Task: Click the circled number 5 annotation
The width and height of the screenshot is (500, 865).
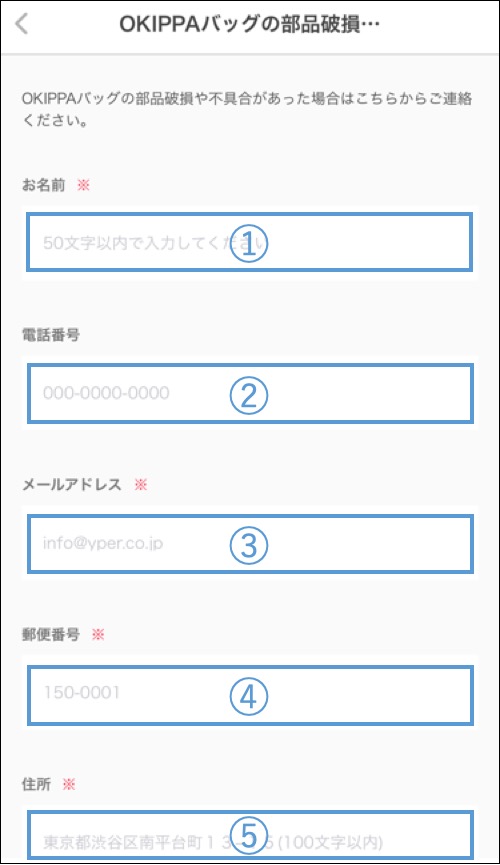Action: tap(249, 835)
